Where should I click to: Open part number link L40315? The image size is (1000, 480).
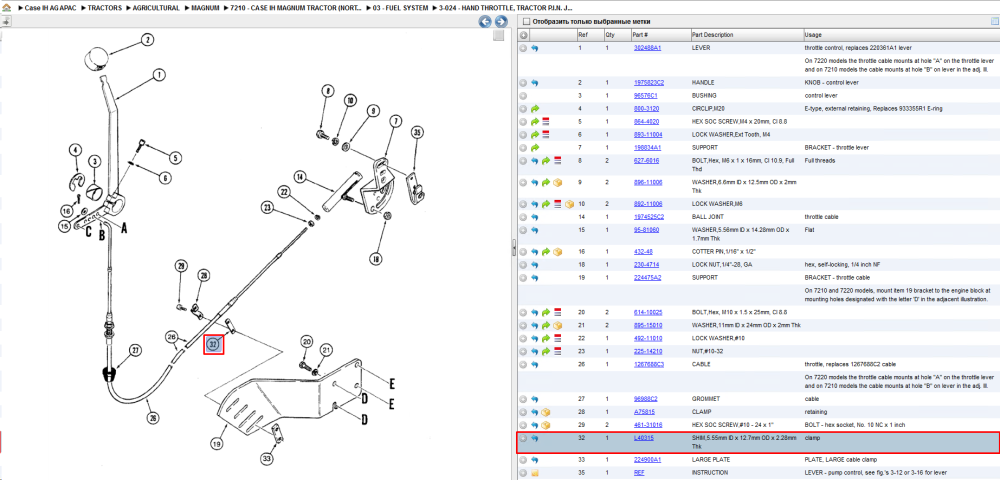click(643, 438)
